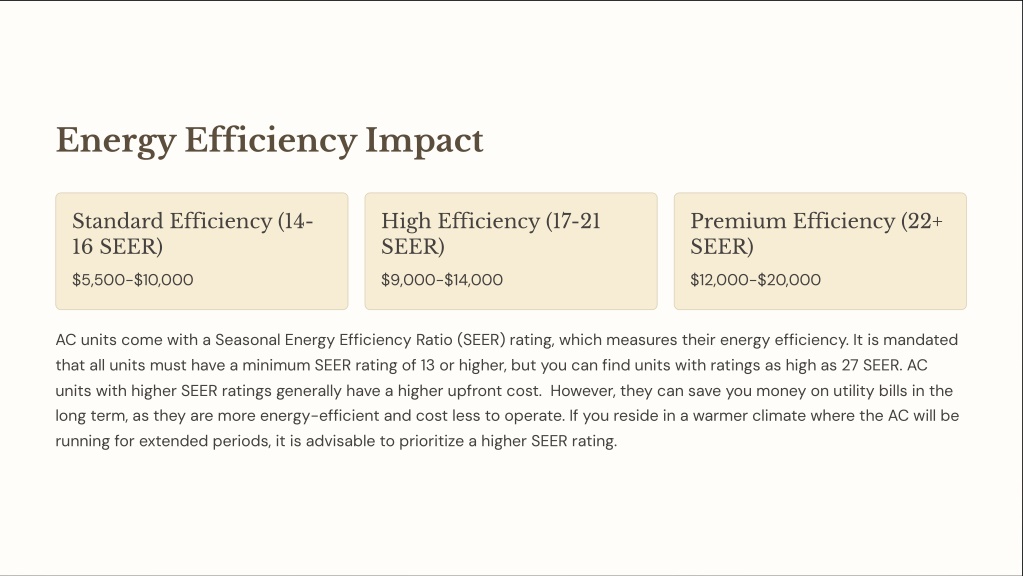Click the "Energy Efficiency Impact" slide title
Image resolution: width=1023 pixels, height=576 pixels.
[269, 140]
